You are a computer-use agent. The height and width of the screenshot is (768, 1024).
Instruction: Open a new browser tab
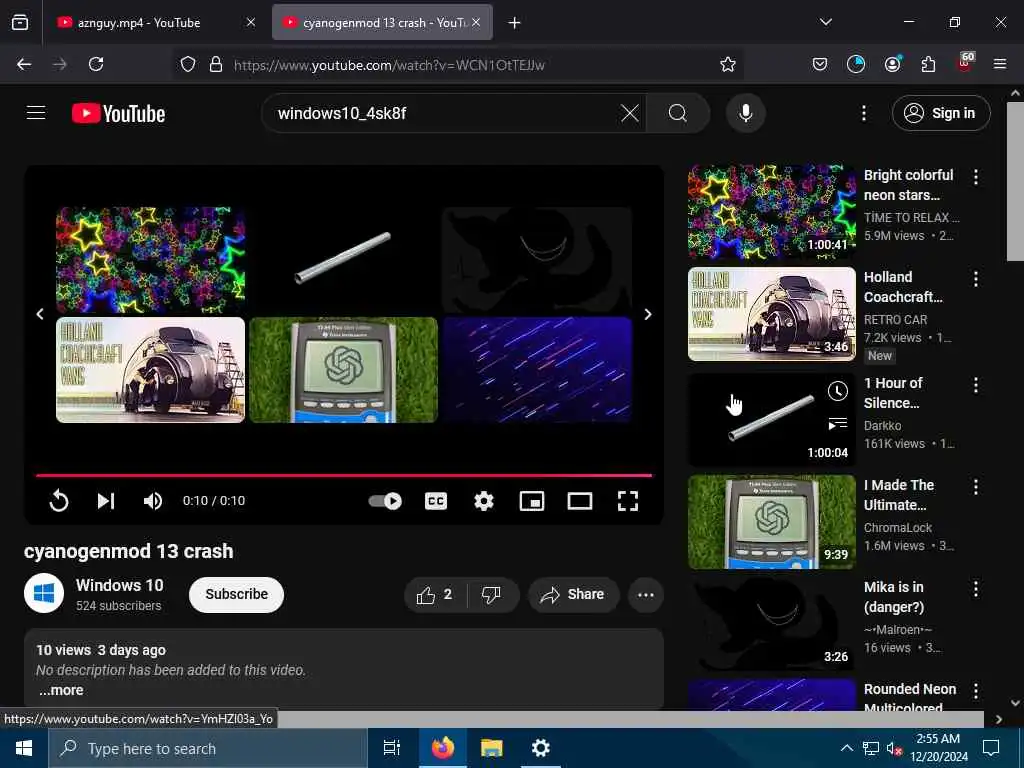click(515, 23)
